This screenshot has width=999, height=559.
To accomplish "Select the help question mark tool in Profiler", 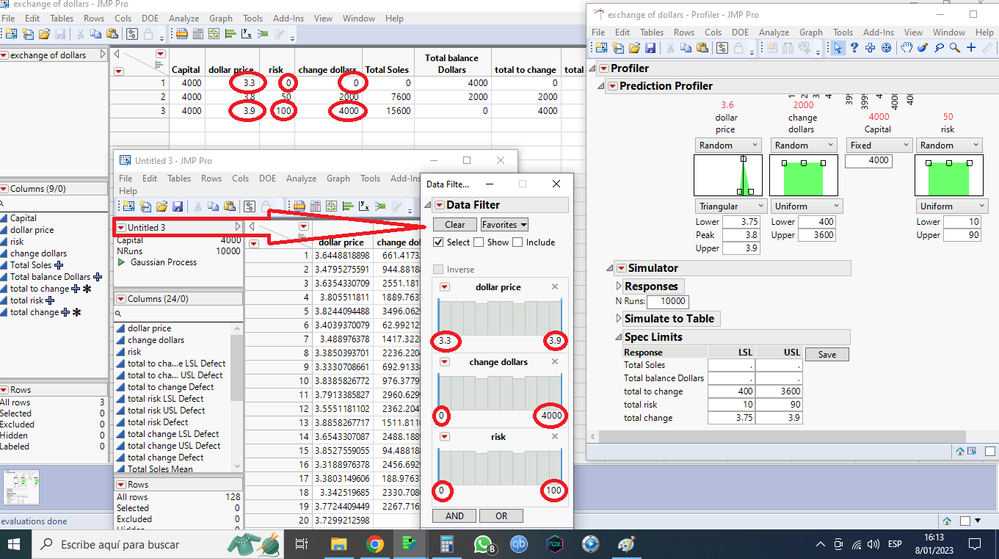I will pos(853,47).
